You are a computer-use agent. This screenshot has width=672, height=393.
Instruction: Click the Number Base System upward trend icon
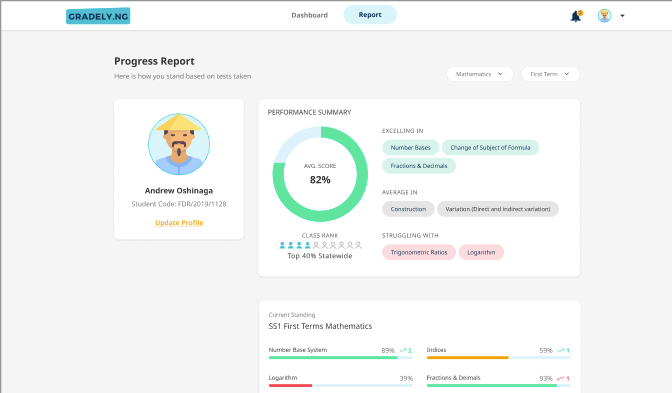pyautogui.click(x=403, y=350)
